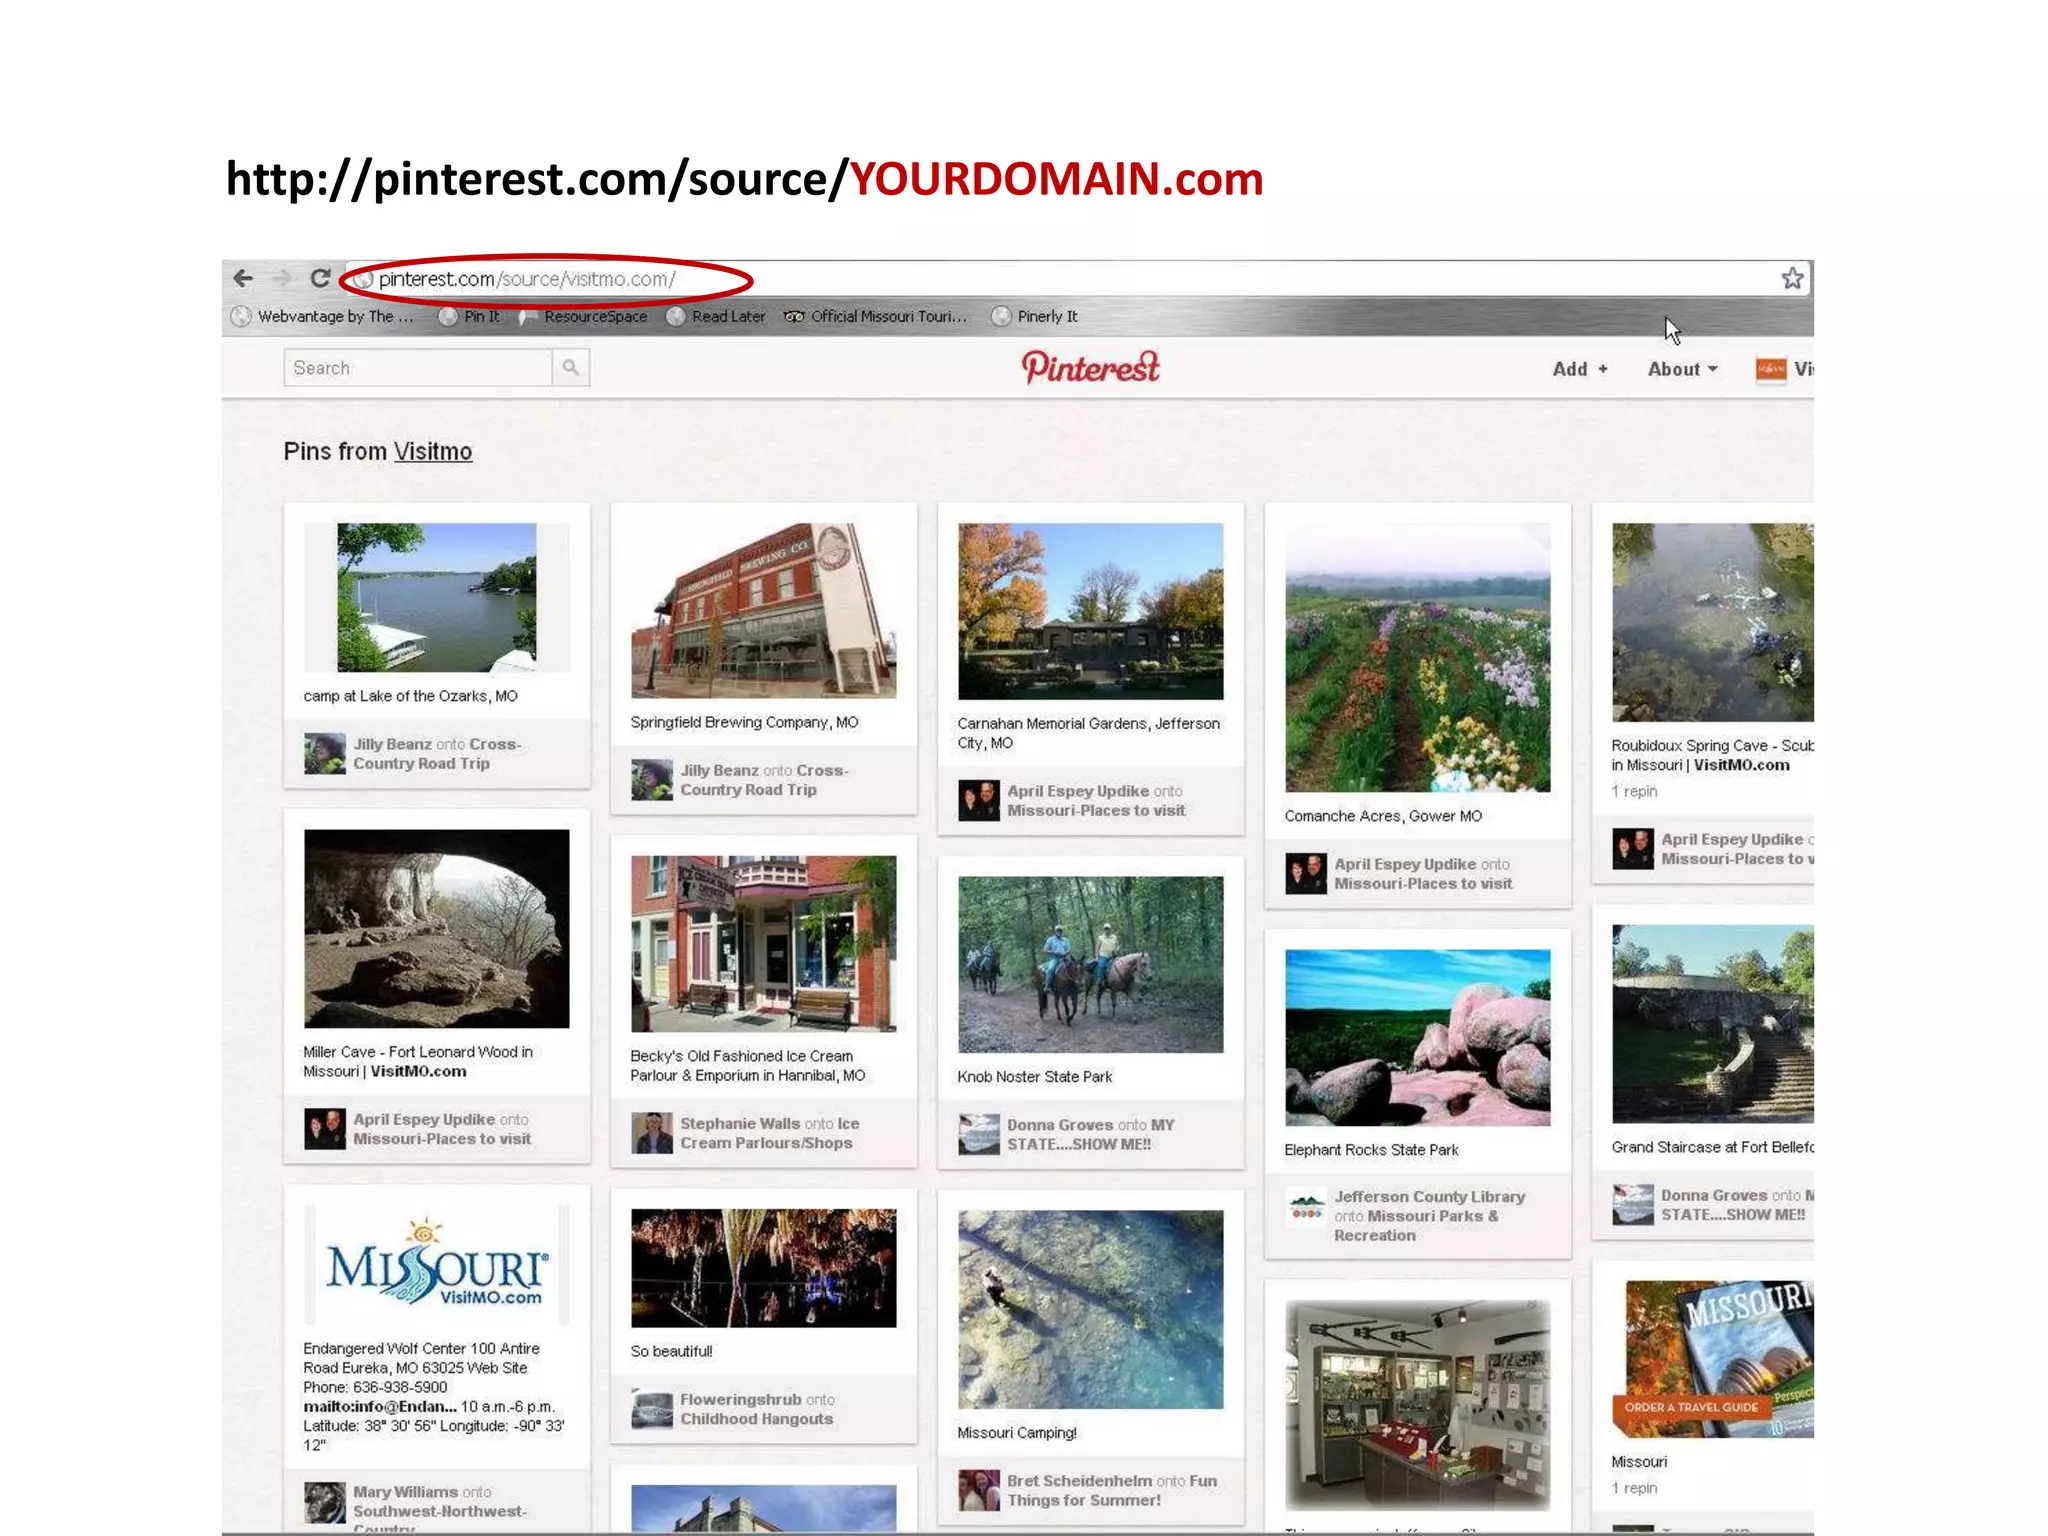Open the Missouri travel guide pin image

pos(1713,1359)
